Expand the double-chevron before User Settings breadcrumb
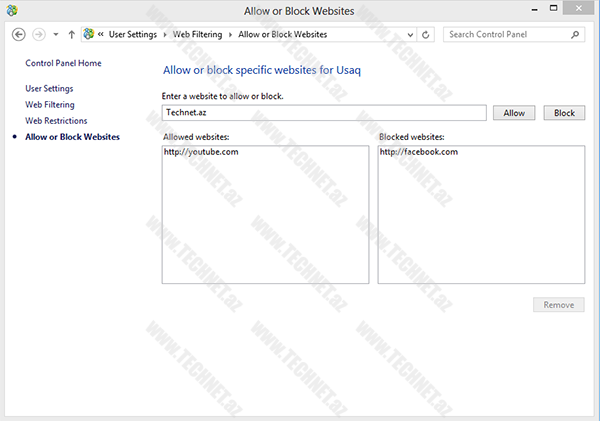 (101, 34)
